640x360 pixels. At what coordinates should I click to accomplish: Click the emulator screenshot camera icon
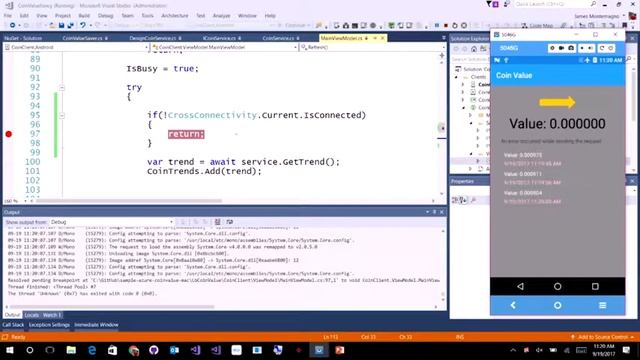tap(571, 48)
